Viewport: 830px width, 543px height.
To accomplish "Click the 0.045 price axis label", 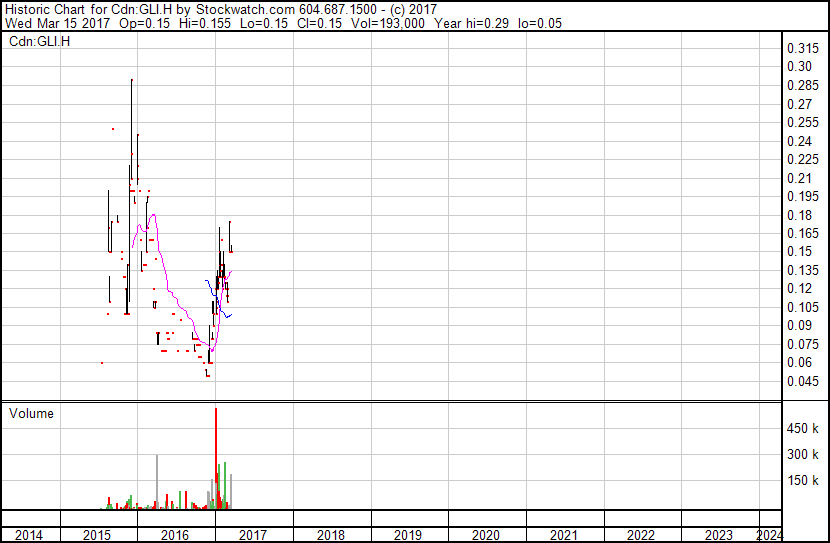I will (x=803, y=381).
